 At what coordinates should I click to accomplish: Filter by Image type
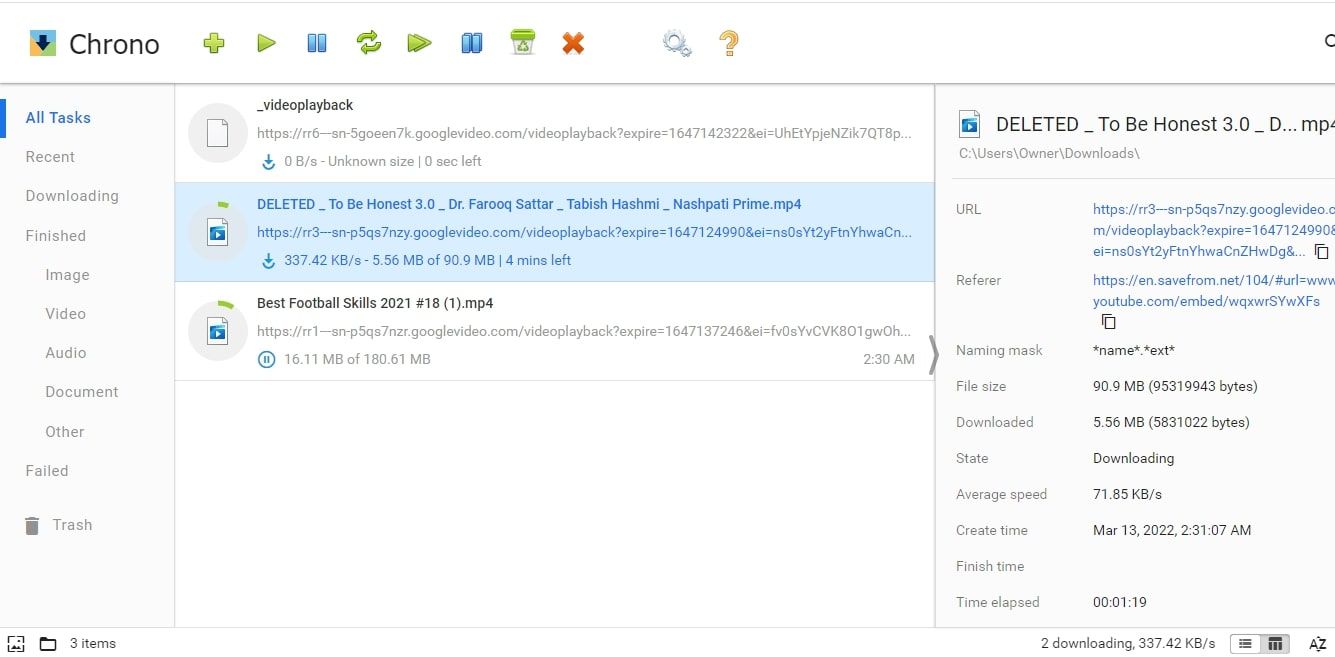point(67,275)
